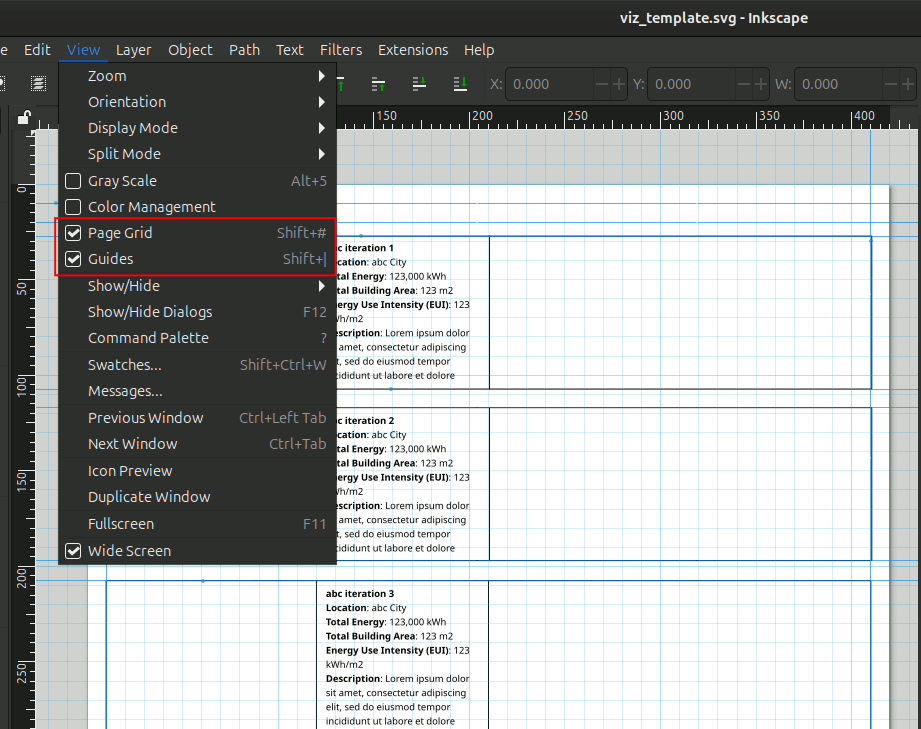Disable the Wide Screen checkbox
The image size is (921, 729).
click(73, 551)
